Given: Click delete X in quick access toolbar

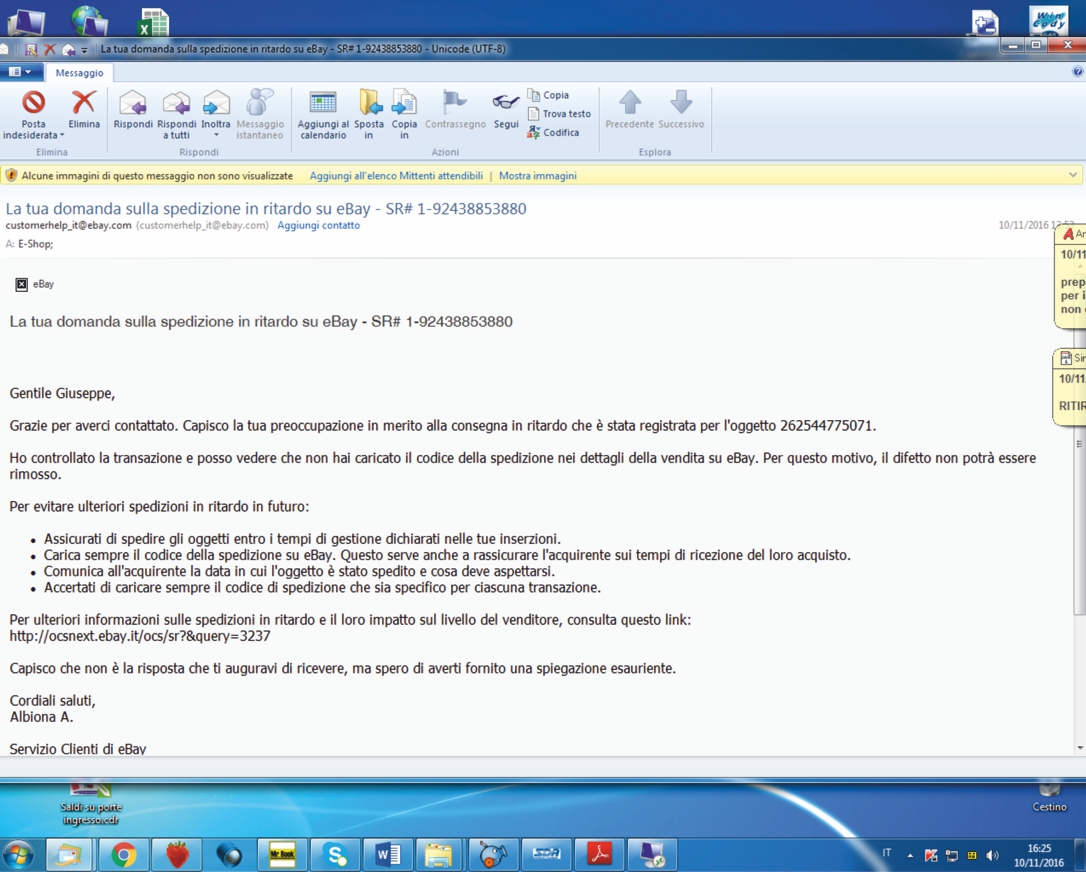Looking at the screenshot, I should coord(49,49).
